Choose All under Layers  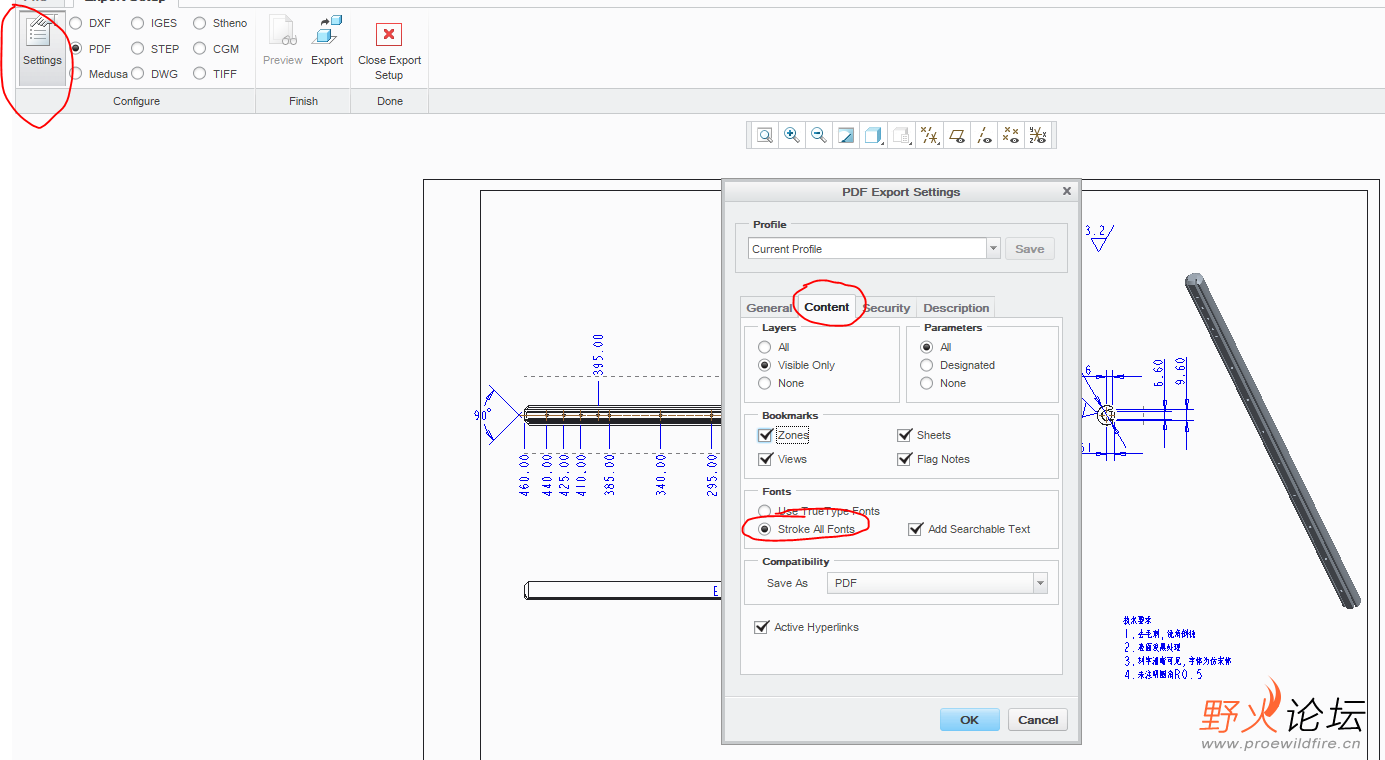click(765, 347)
